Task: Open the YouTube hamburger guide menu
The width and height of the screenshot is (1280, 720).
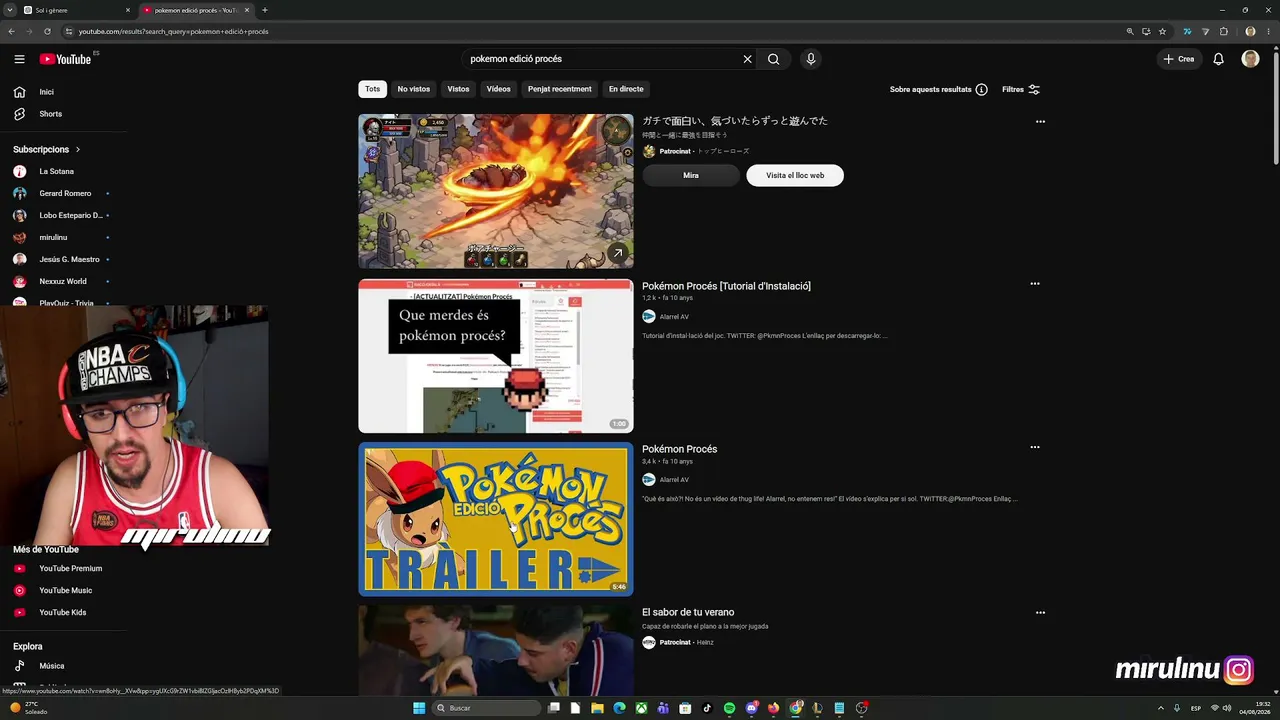Action: 19,59
